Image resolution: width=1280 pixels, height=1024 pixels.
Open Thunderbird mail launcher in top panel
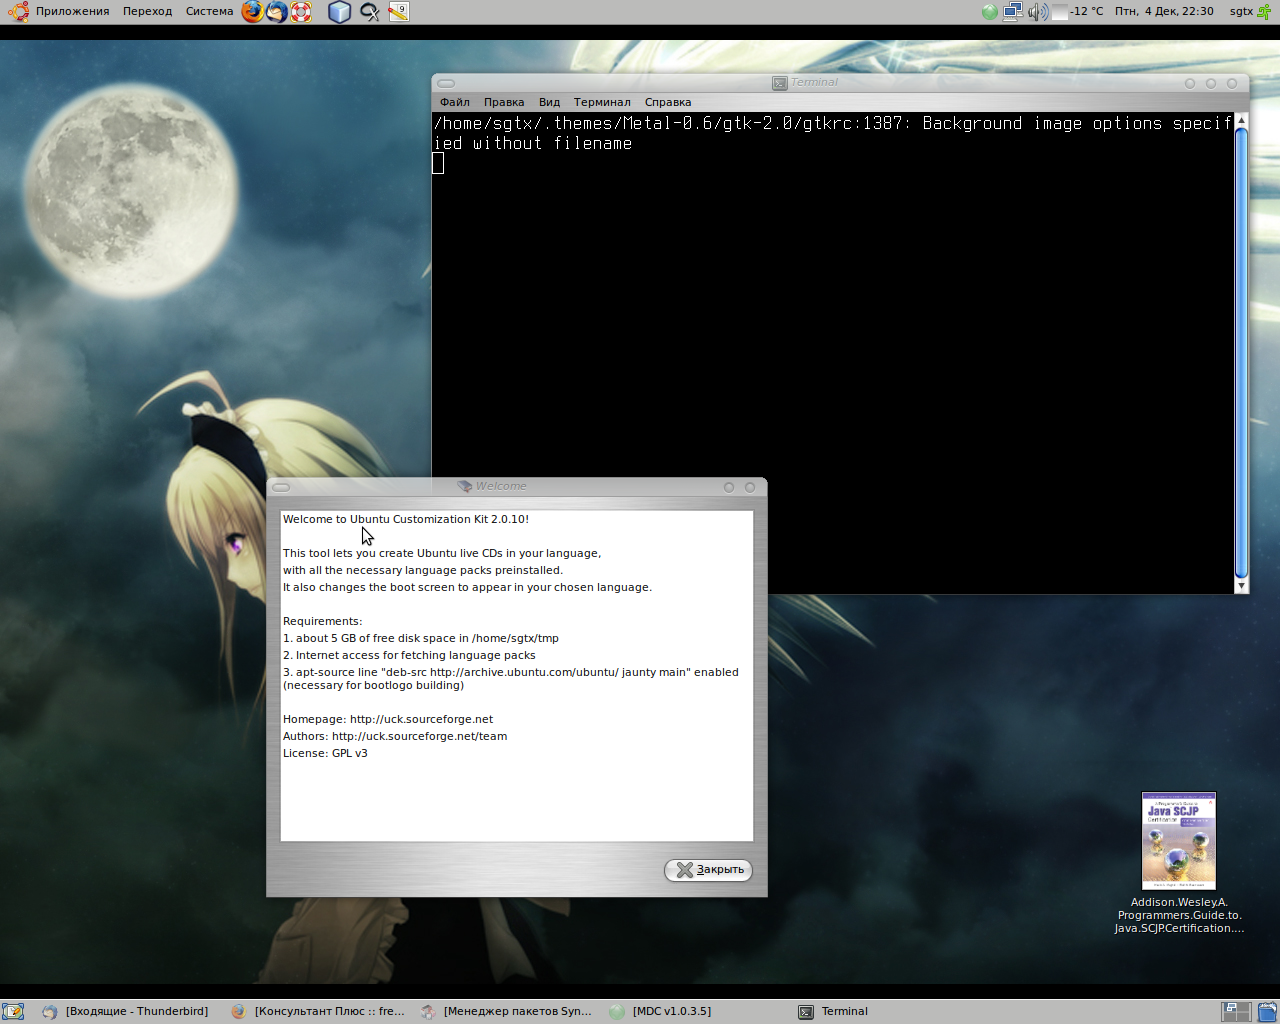point(277,12)
